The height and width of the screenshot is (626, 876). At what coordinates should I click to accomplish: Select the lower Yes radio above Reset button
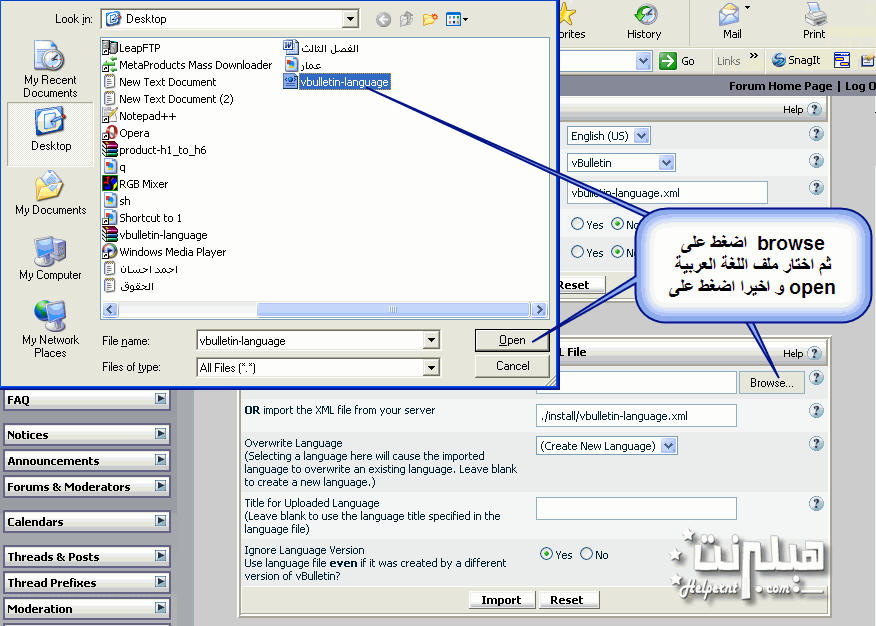tap(577, 252)
